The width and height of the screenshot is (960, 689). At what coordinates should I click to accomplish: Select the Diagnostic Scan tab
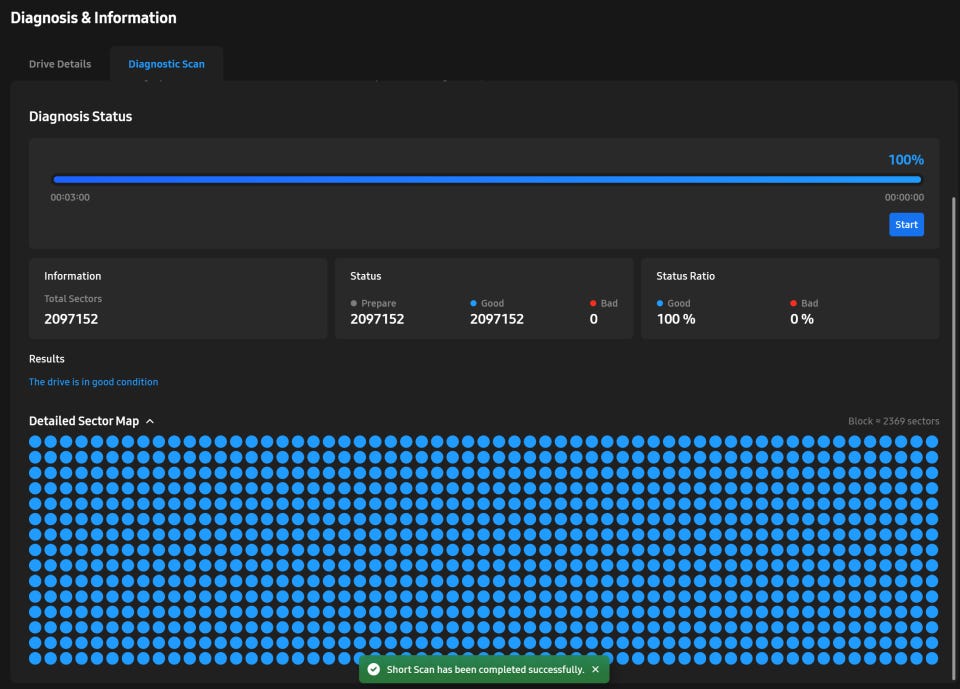tap(167, 64)
